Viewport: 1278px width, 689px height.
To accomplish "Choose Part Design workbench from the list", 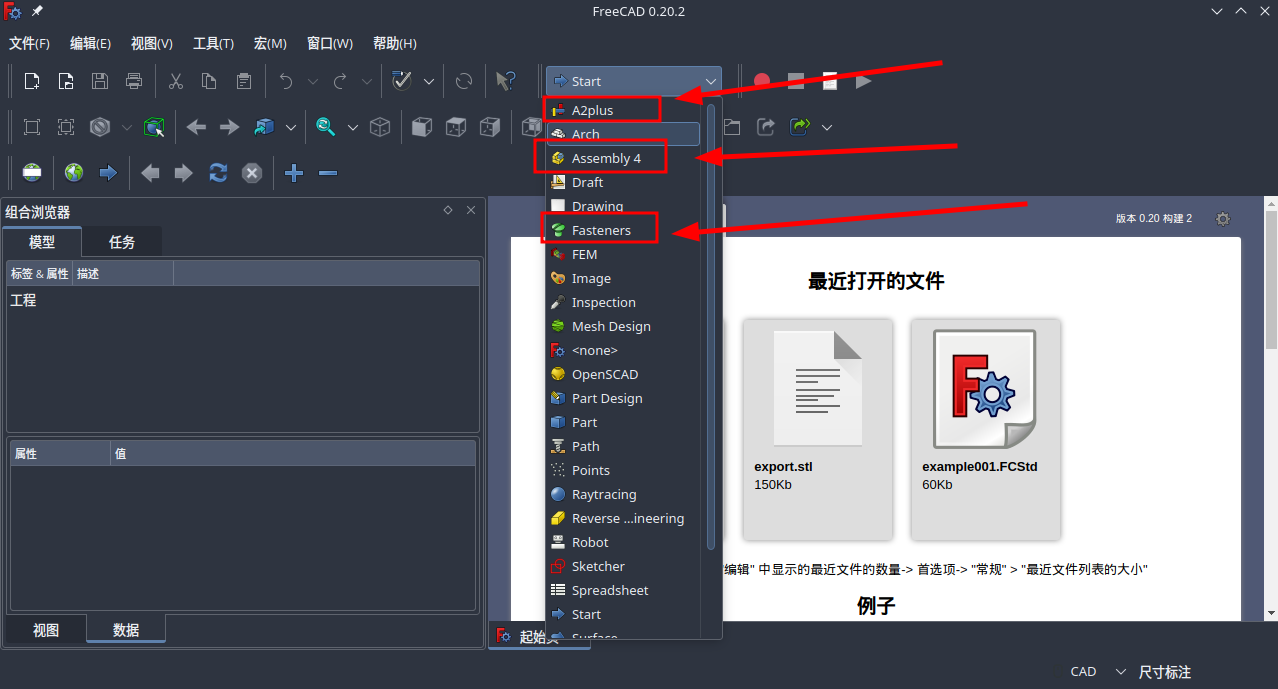I will [623, 398].
